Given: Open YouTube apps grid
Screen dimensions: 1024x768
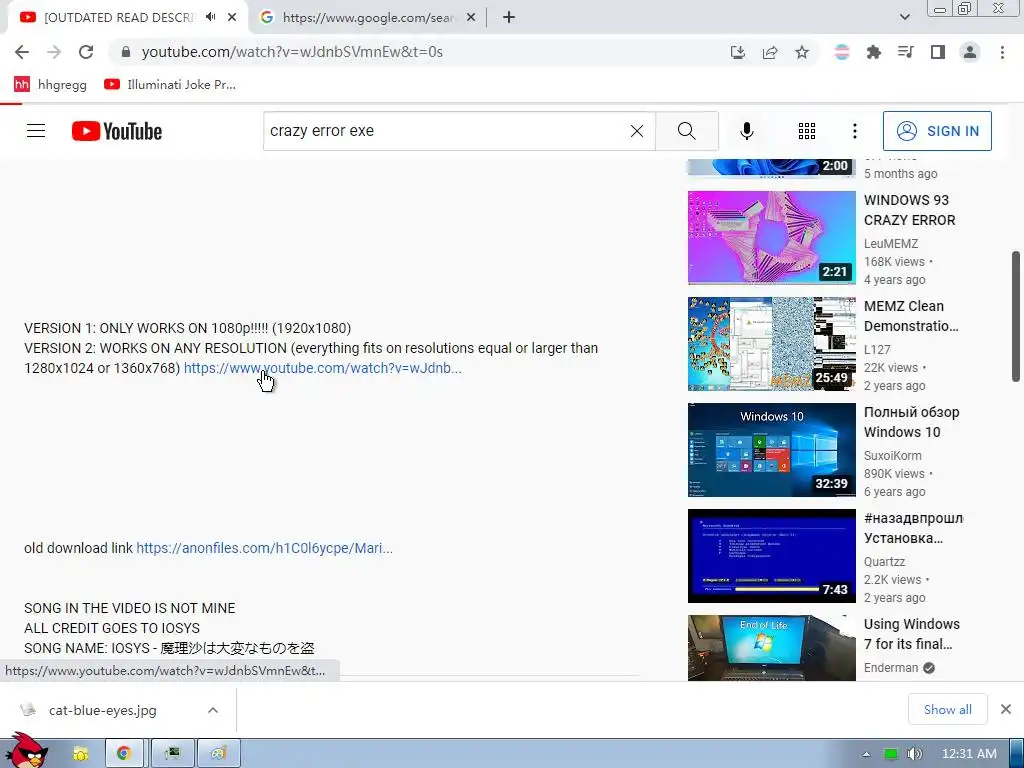Looking at the screenshot, I should [807, 131].
